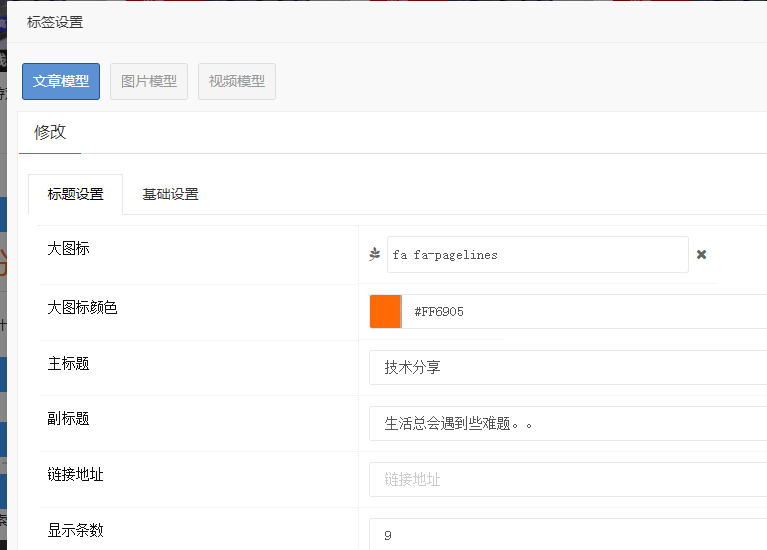
Task: Choose the 视频模型 button
Action: [x=237, y=82]
